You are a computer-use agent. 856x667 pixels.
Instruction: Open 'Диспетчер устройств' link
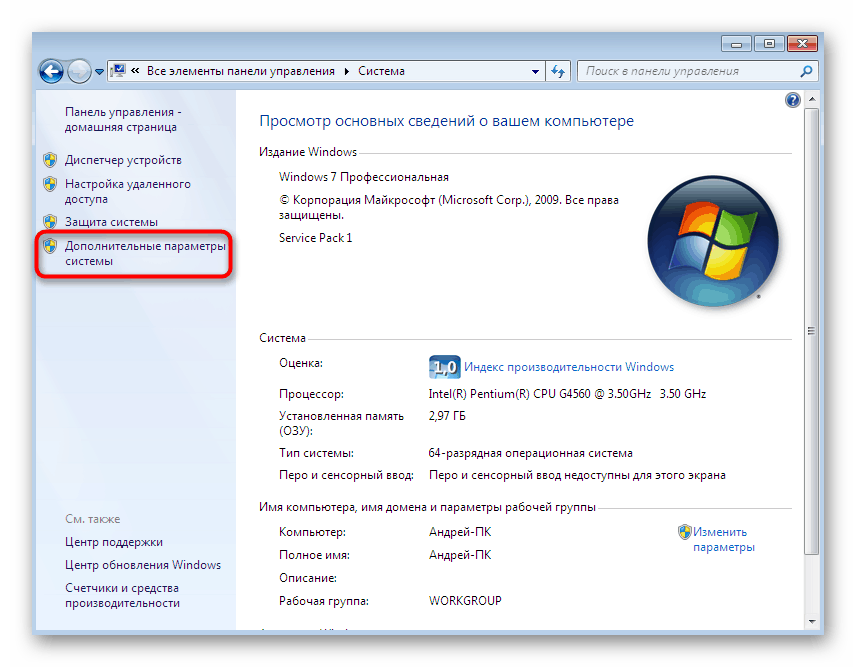(123, 160)
